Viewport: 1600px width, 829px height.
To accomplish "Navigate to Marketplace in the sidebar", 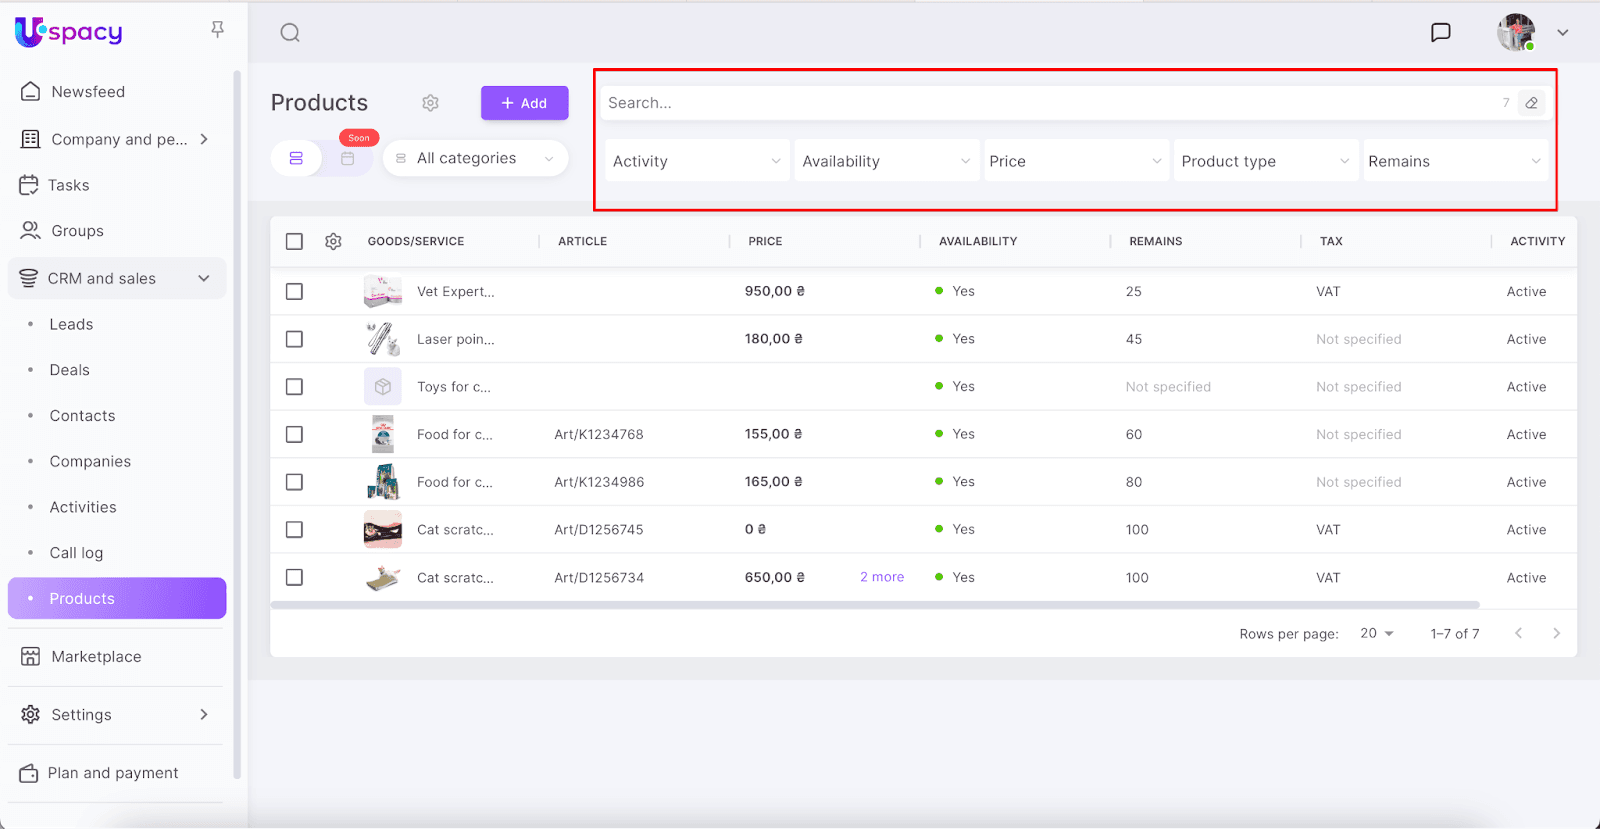I will point(96,657).
